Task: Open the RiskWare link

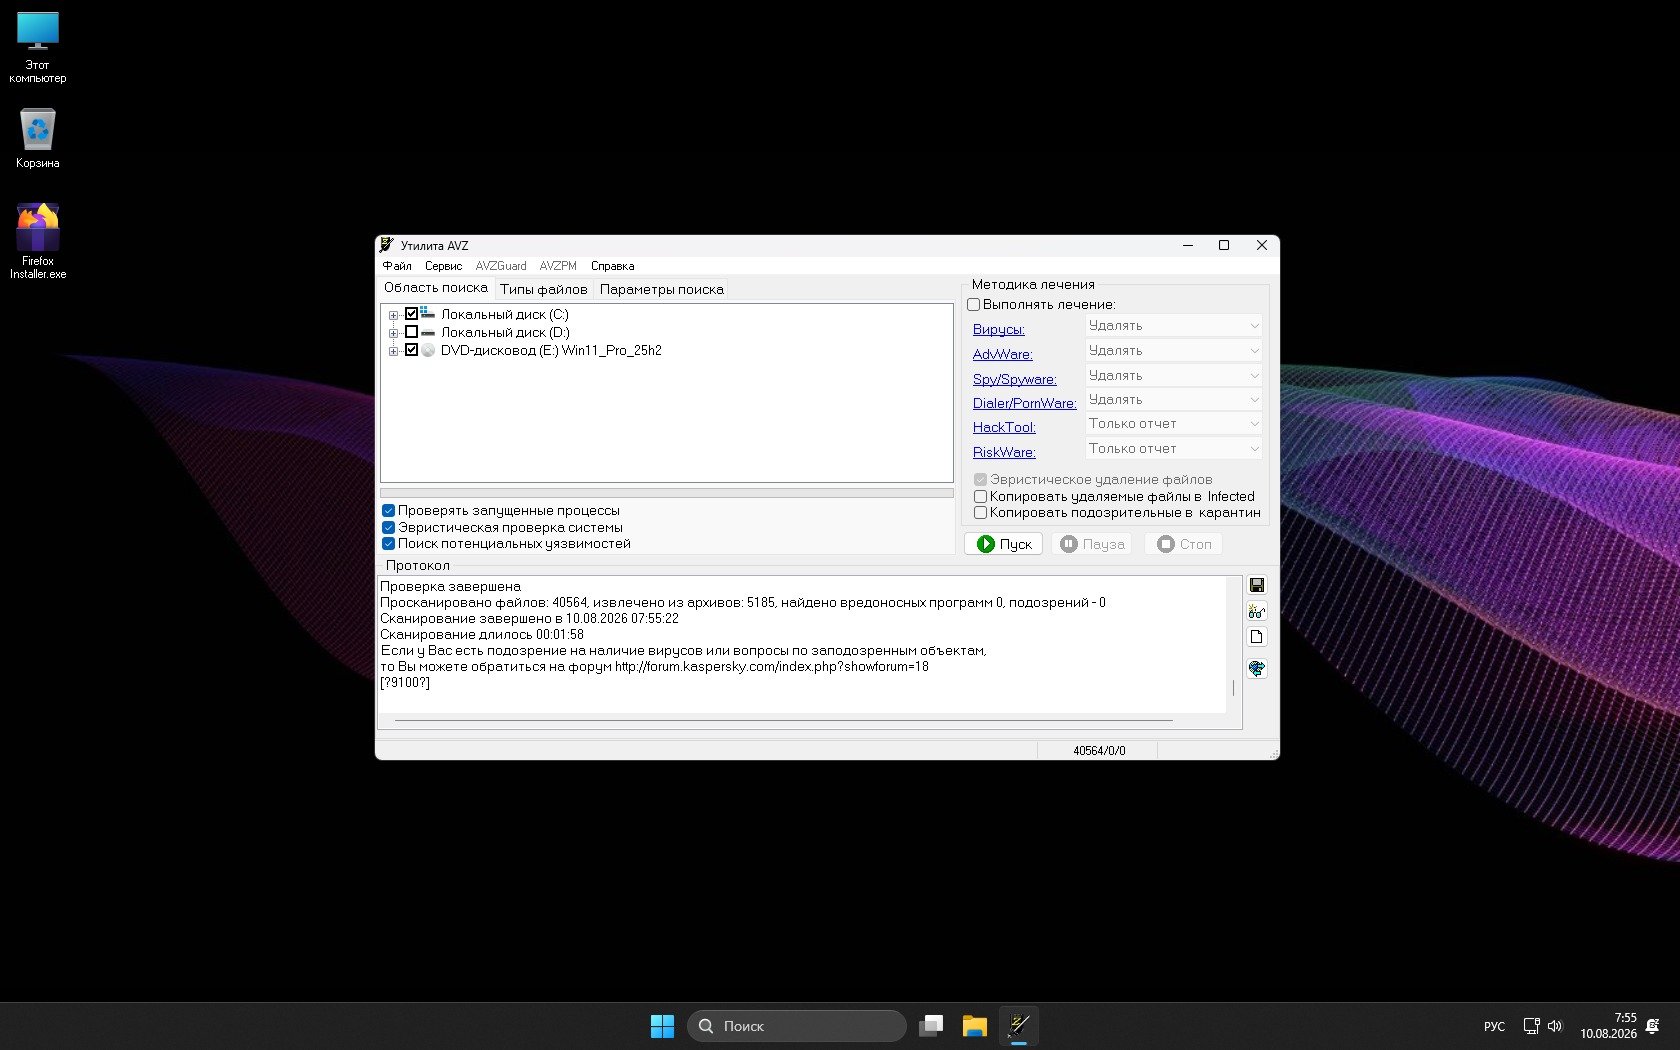Action: click(x=1004, y=452)
